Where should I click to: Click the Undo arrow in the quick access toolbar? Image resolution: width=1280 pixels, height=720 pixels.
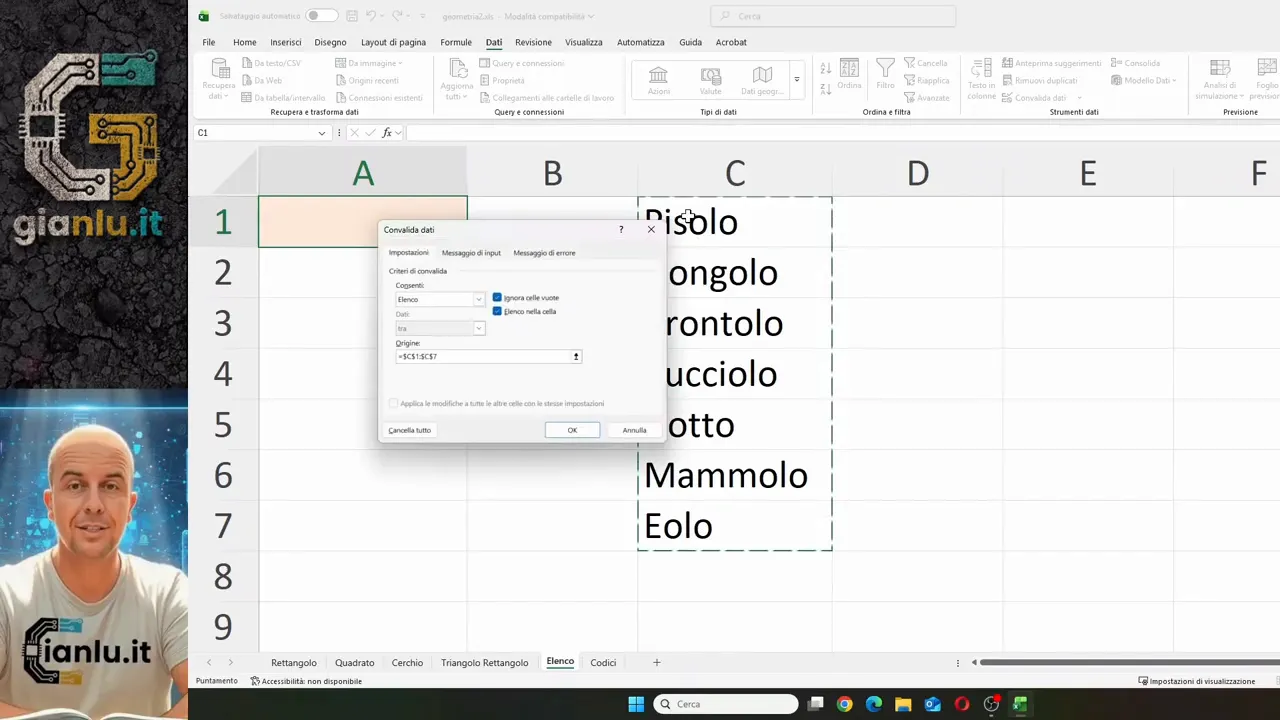(370, 16)
